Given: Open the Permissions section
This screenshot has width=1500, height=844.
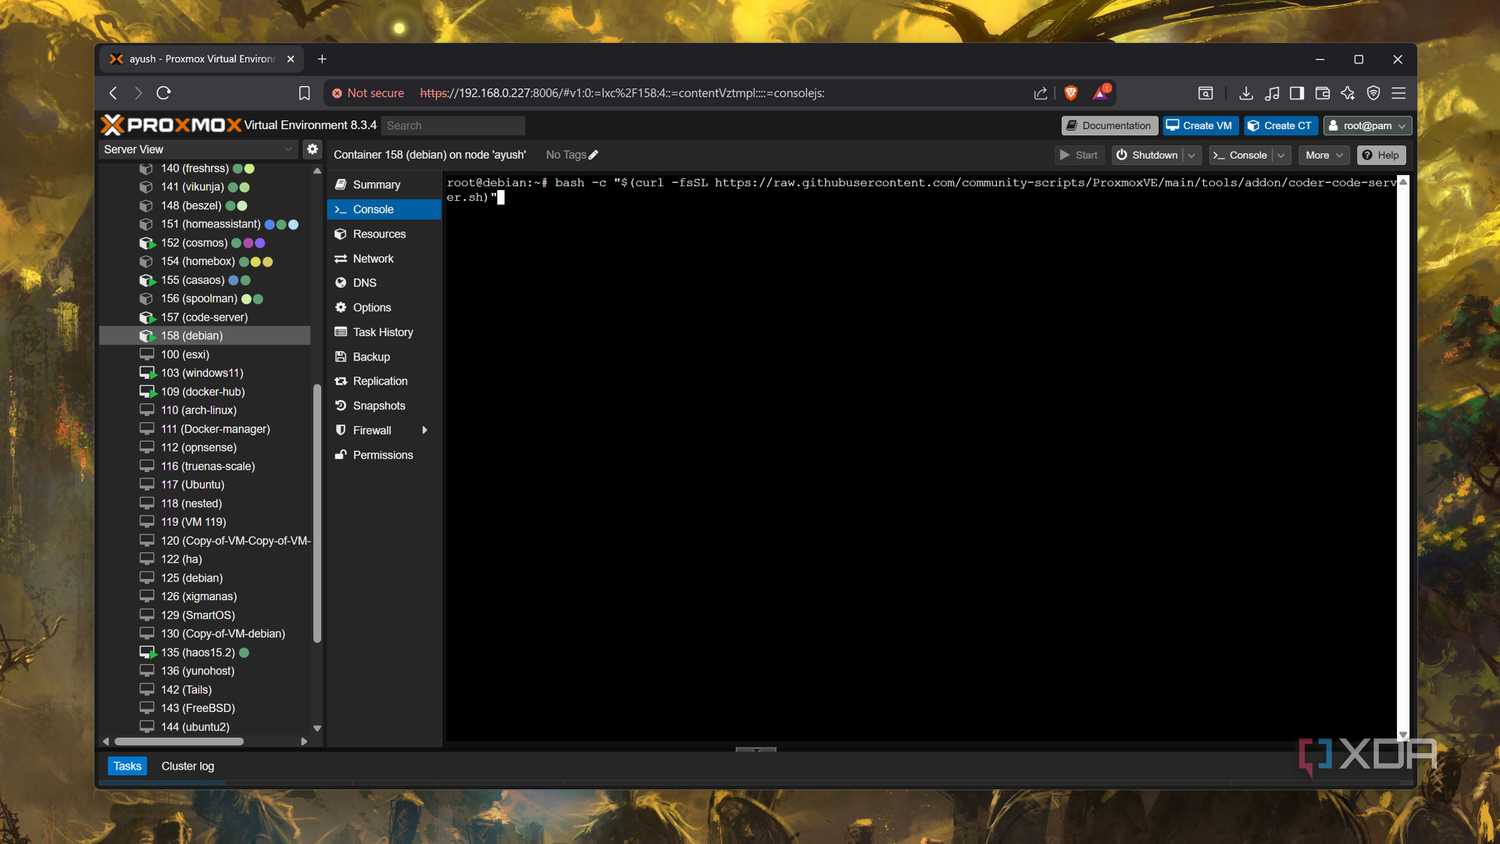Looking at the screenshot, I should [384, 455].
